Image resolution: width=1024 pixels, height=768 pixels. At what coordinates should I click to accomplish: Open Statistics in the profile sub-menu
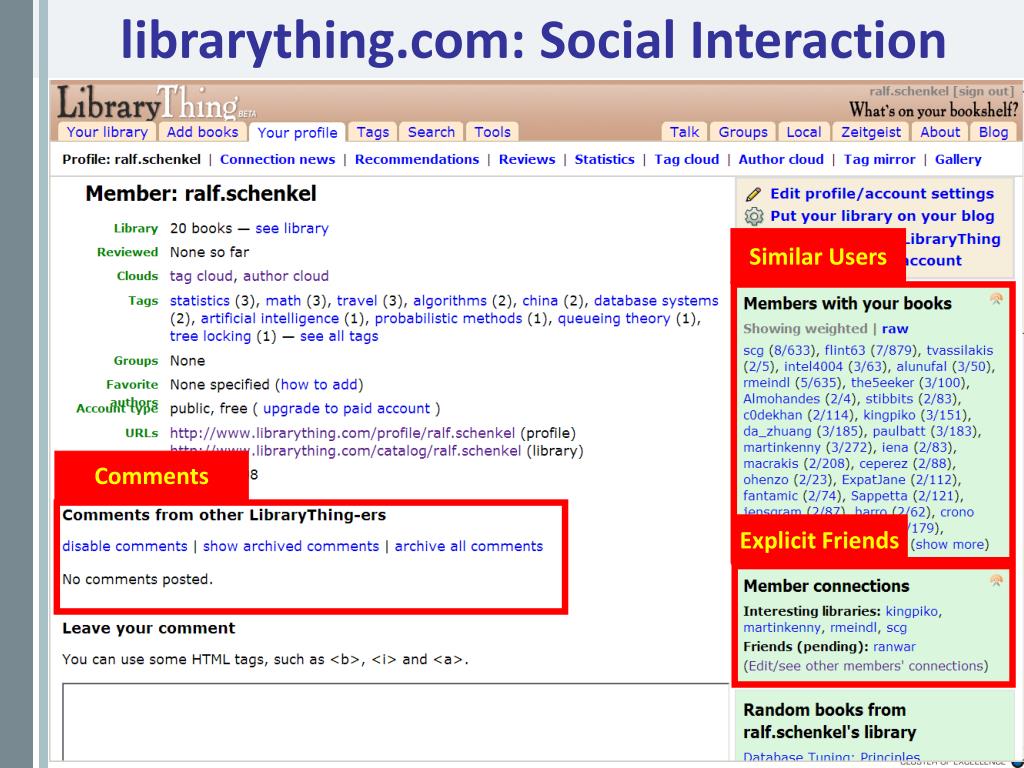point(605,159)
